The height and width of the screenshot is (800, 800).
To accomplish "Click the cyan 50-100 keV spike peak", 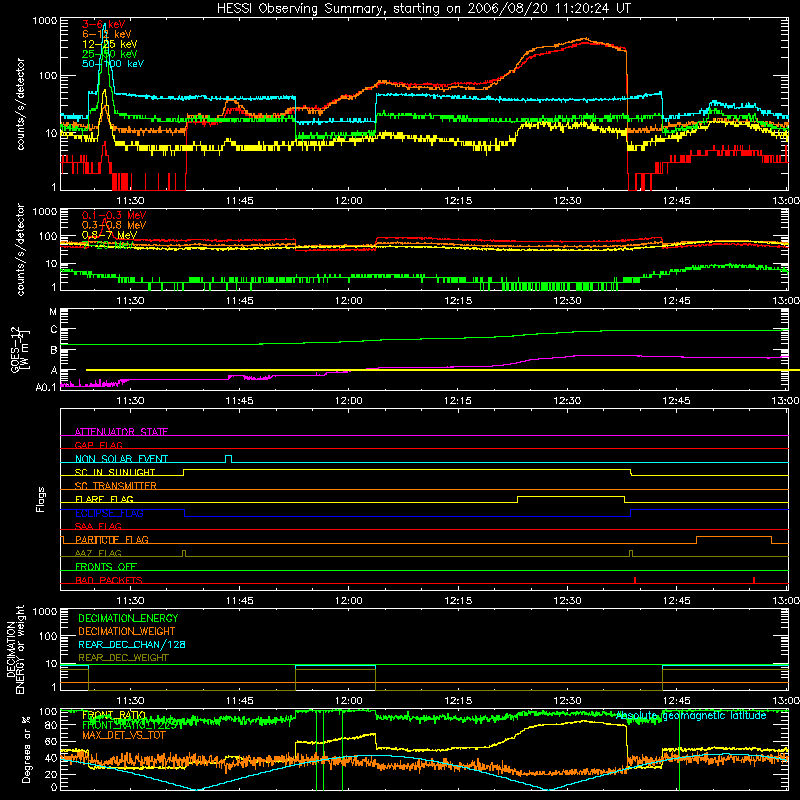I will pyautogui.click(x=105, y=24).
